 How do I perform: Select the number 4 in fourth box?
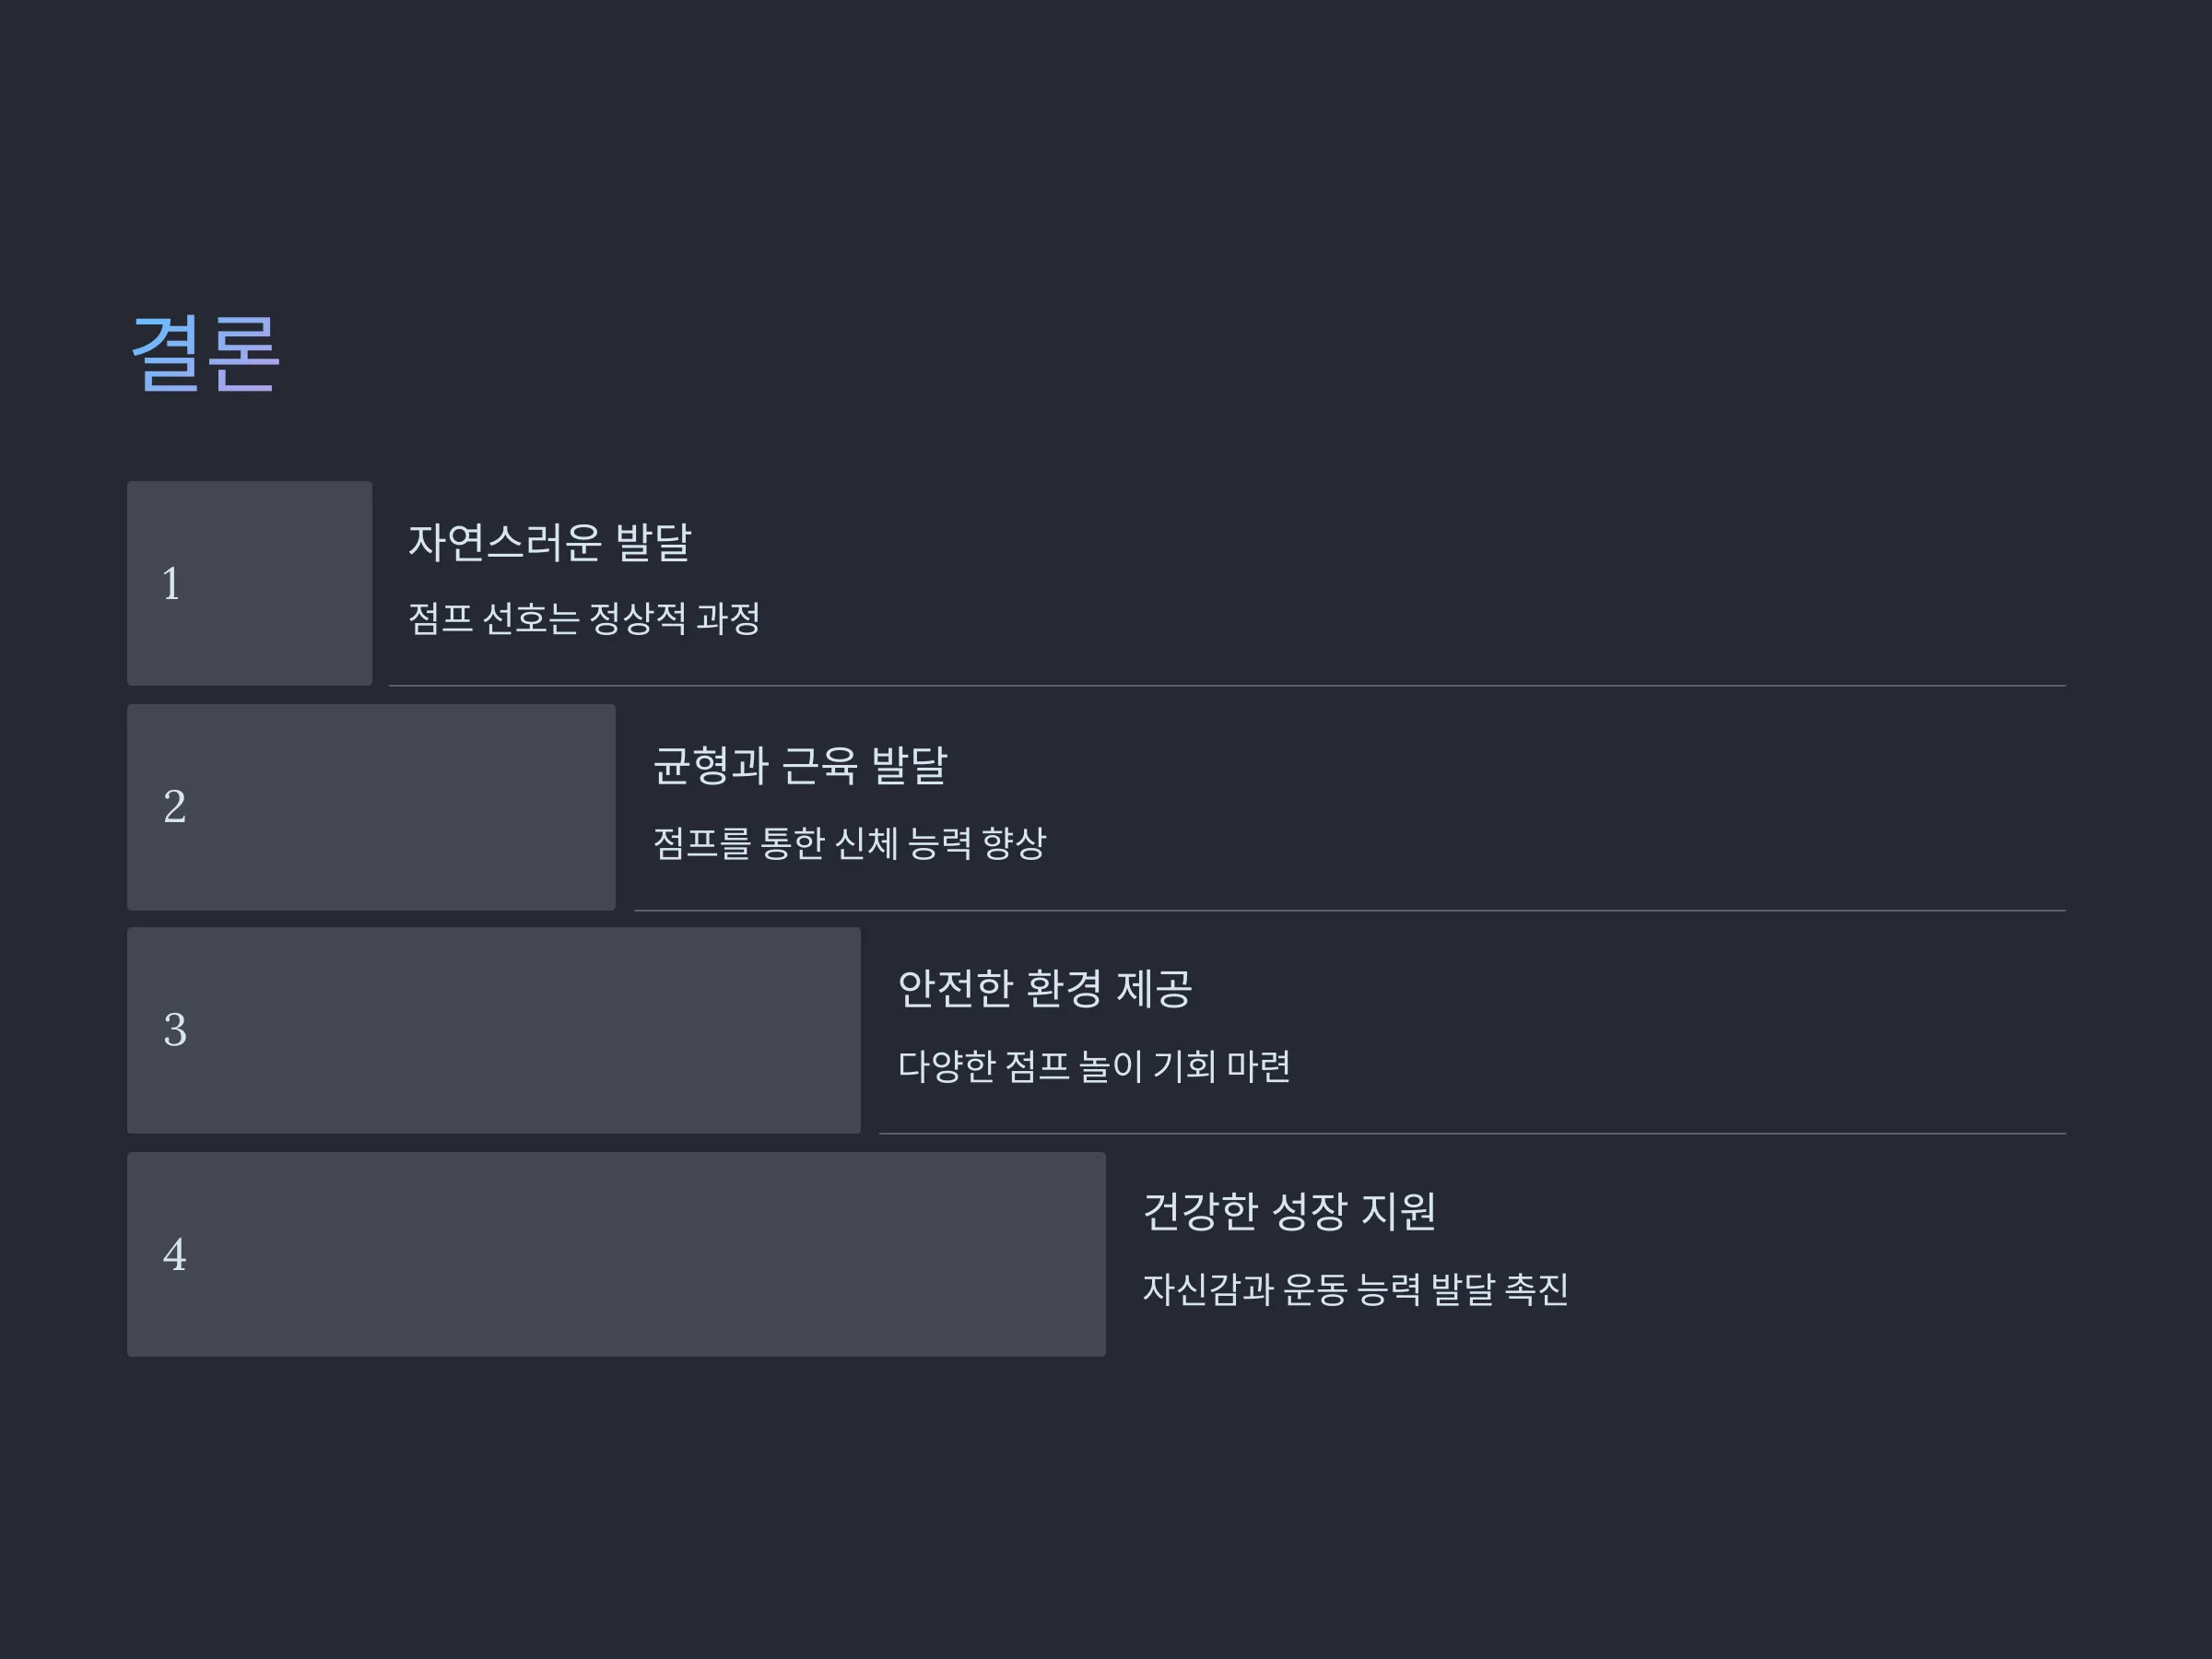click(x=175, y=1254)
